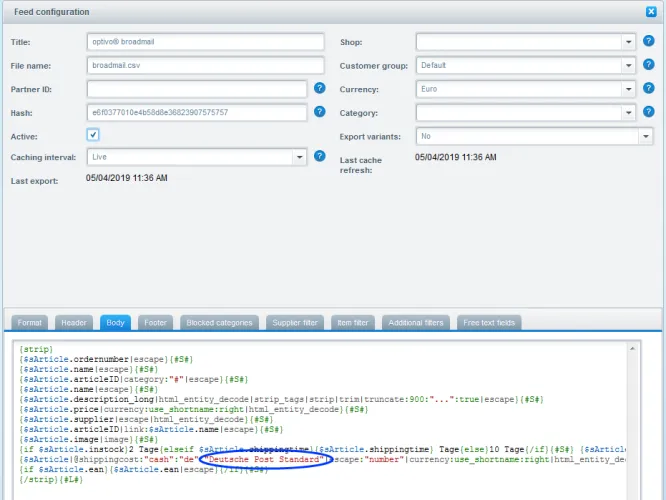Click the $sArticle.description_long template line
Viewport: 666px width, 500px height.
click(282, 399)
